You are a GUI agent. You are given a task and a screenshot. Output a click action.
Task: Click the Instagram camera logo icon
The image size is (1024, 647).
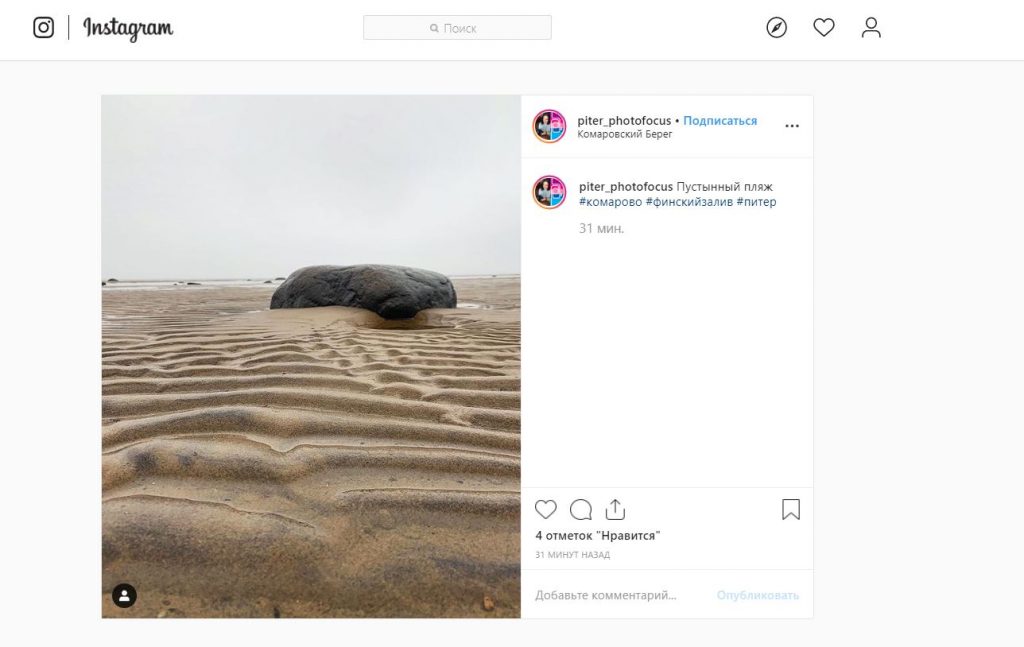44,27
